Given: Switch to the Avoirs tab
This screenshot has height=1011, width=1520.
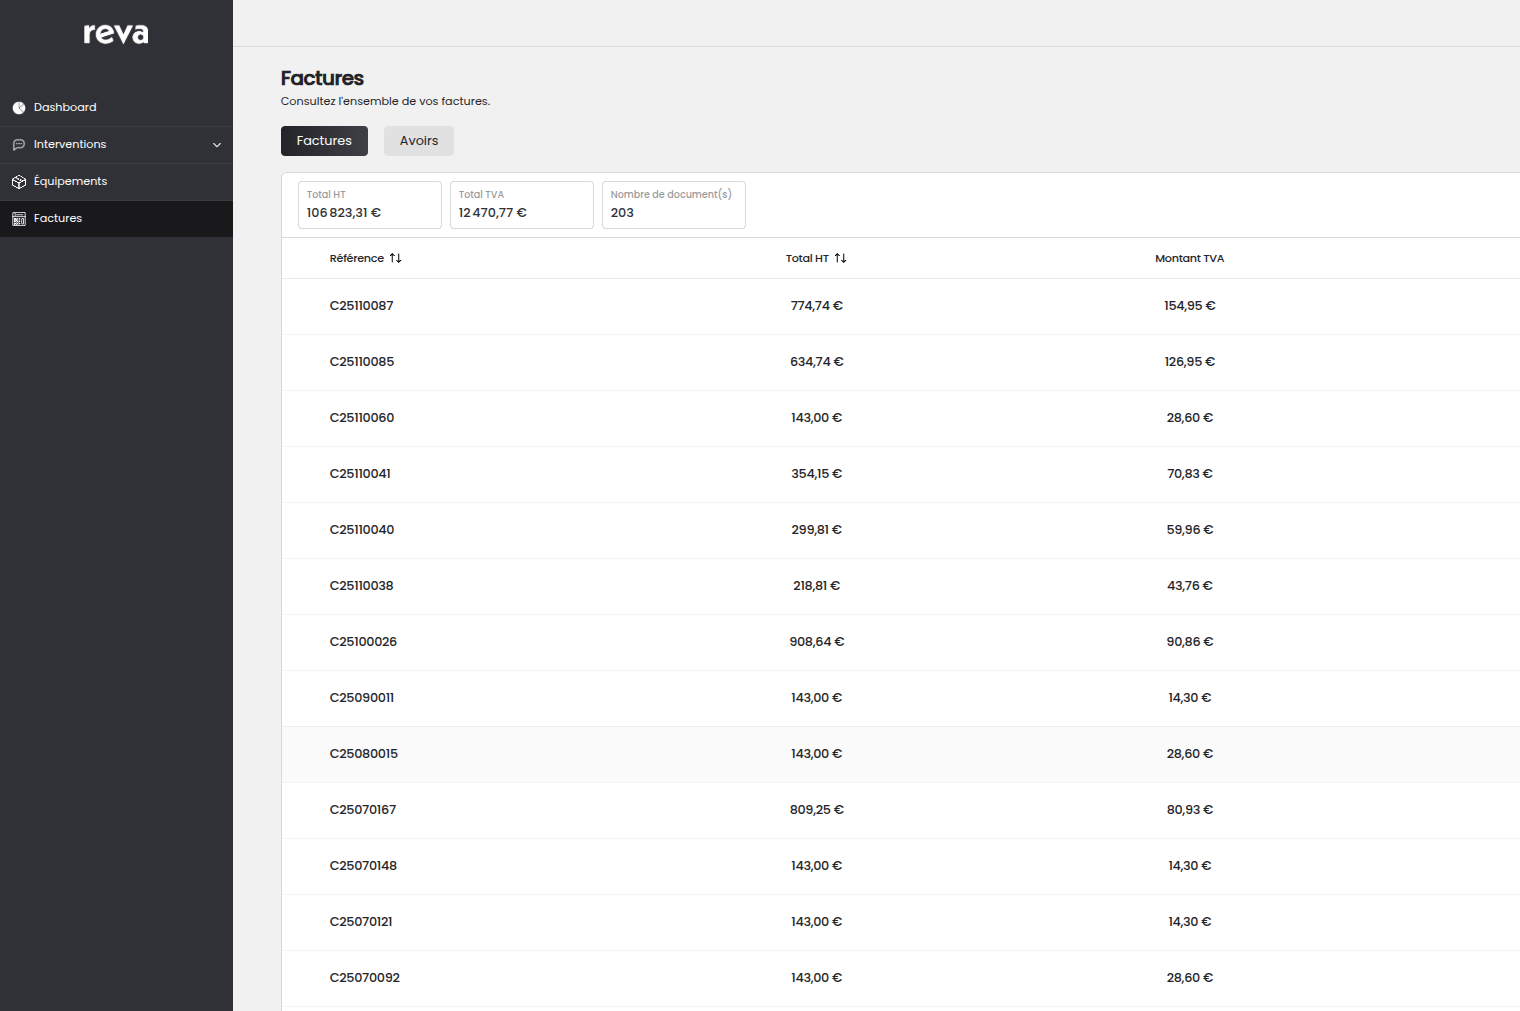Looking at the screenshot, I should (x=419, y=141).
